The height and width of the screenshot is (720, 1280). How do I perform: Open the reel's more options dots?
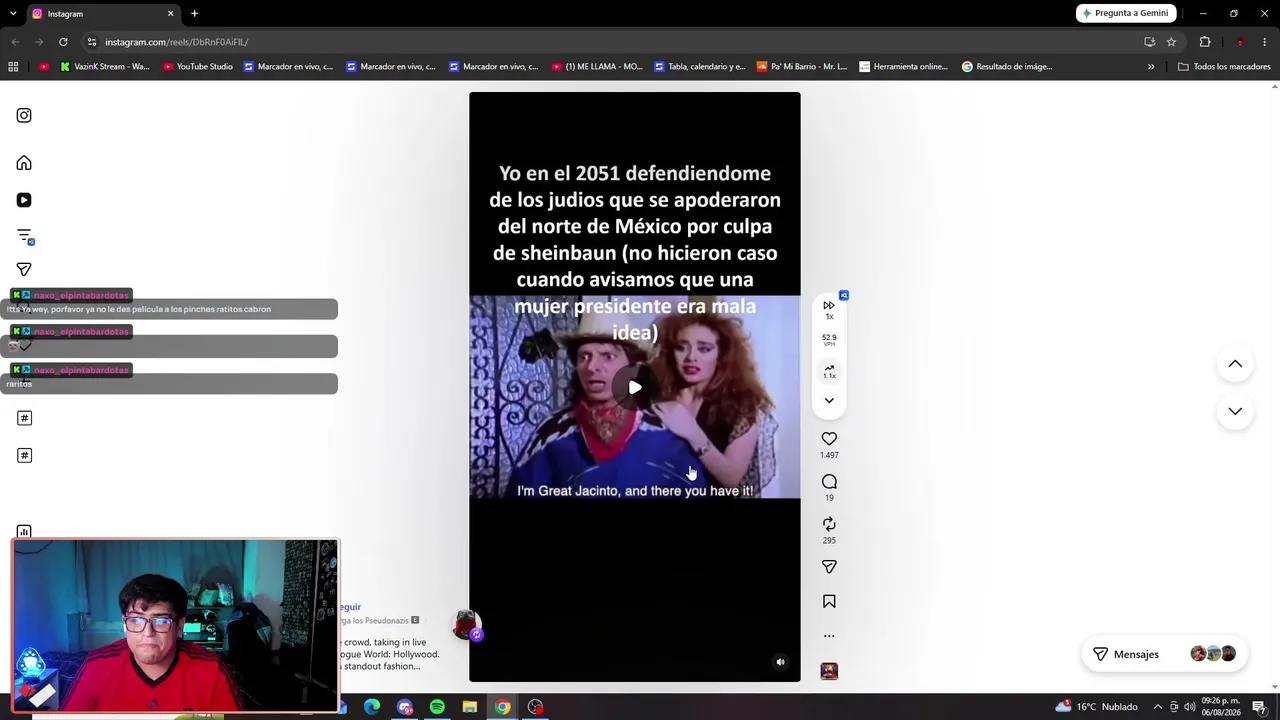[829, 636]
